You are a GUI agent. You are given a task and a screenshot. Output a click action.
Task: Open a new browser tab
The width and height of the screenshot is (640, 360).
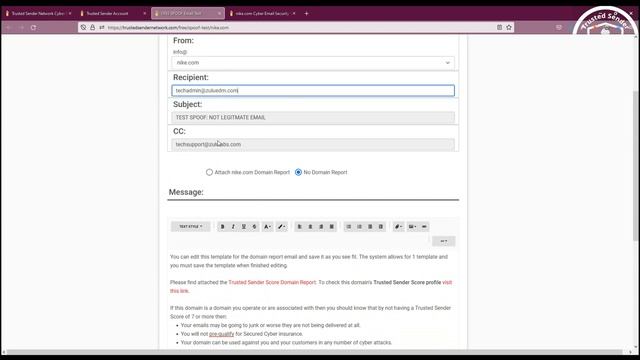[307, 13]
